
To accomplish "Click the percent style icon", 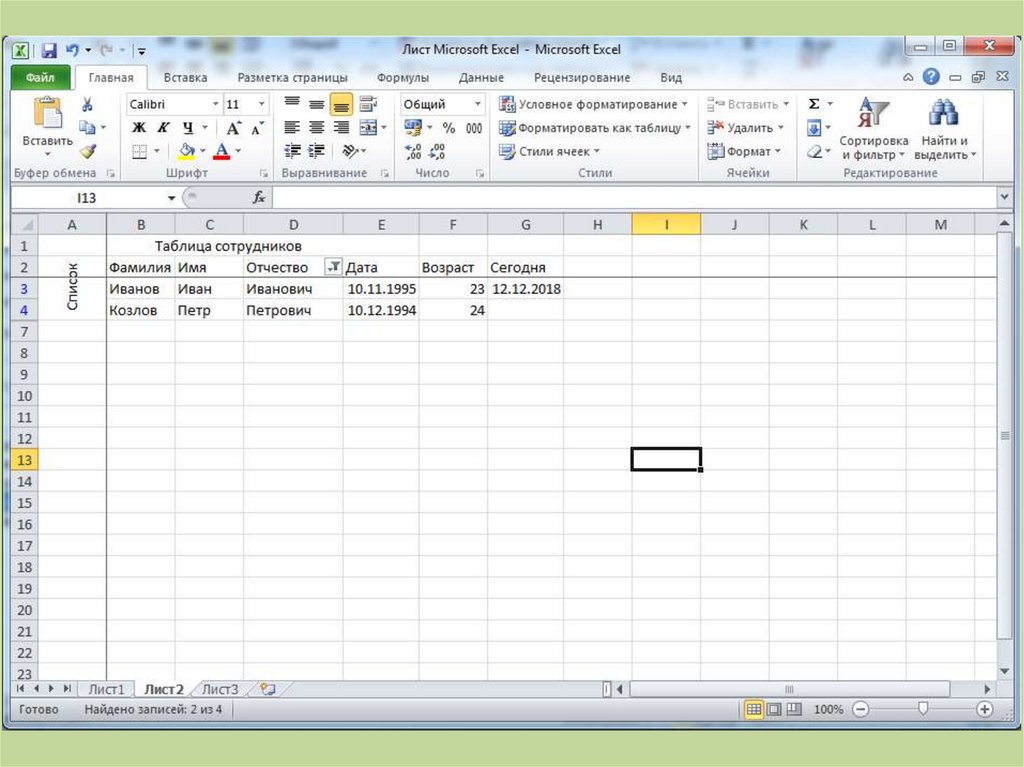I will tap(449, 128).
